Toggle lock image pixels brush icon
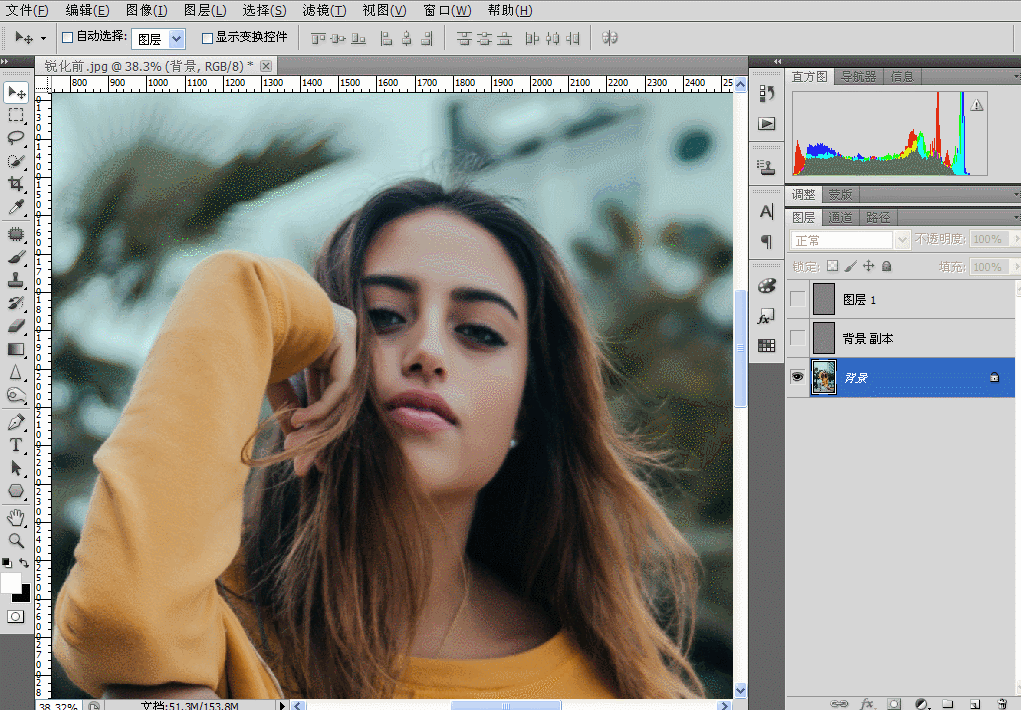 [850, 266]
